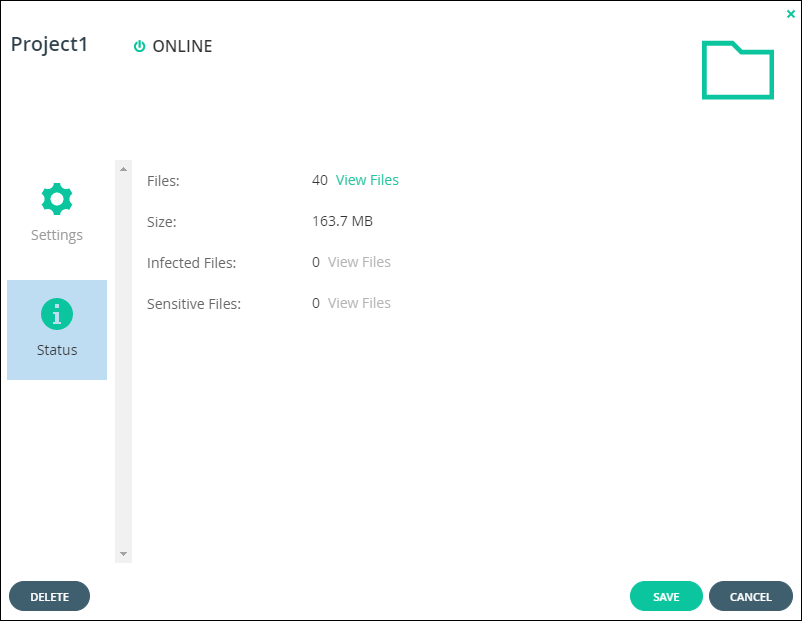The image size is (802, 621).
Task: Click the scrollbar down arrow
Action: [x=123, y=554]
